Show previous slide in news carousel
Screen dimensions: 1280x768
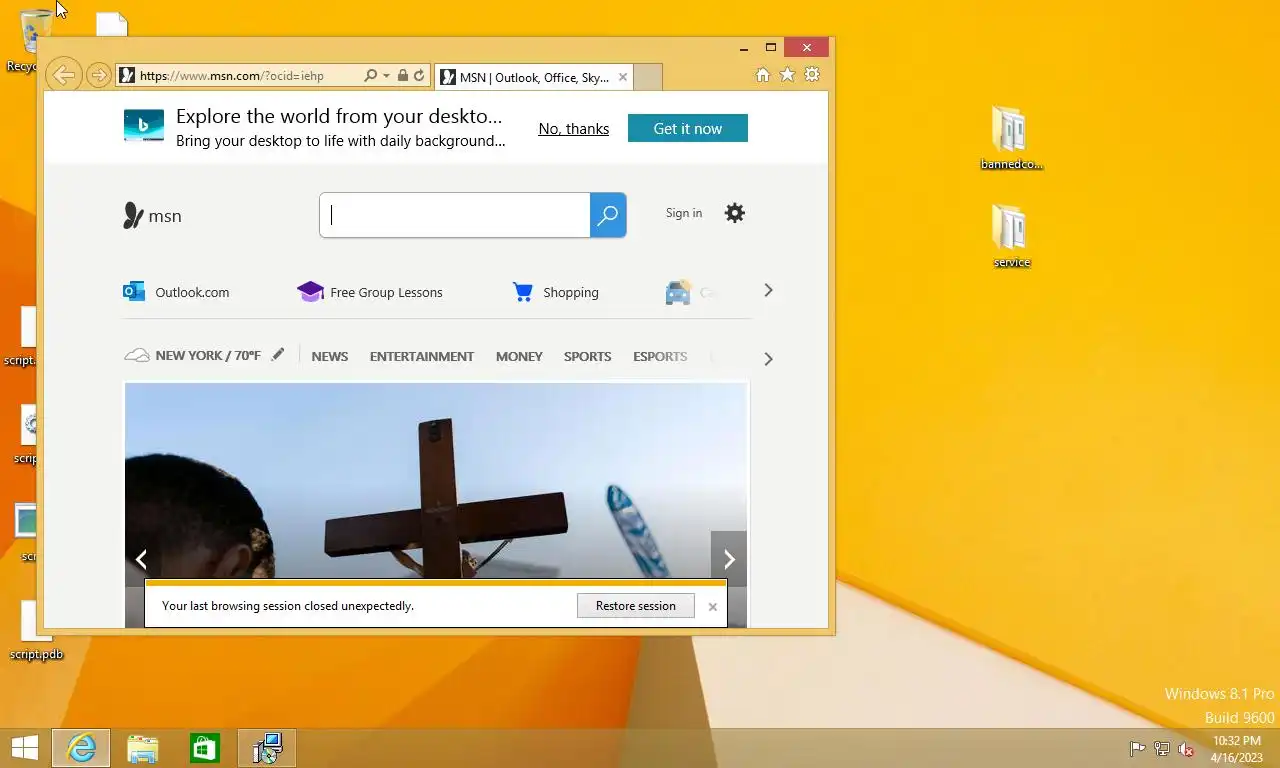tap(141, 559)
